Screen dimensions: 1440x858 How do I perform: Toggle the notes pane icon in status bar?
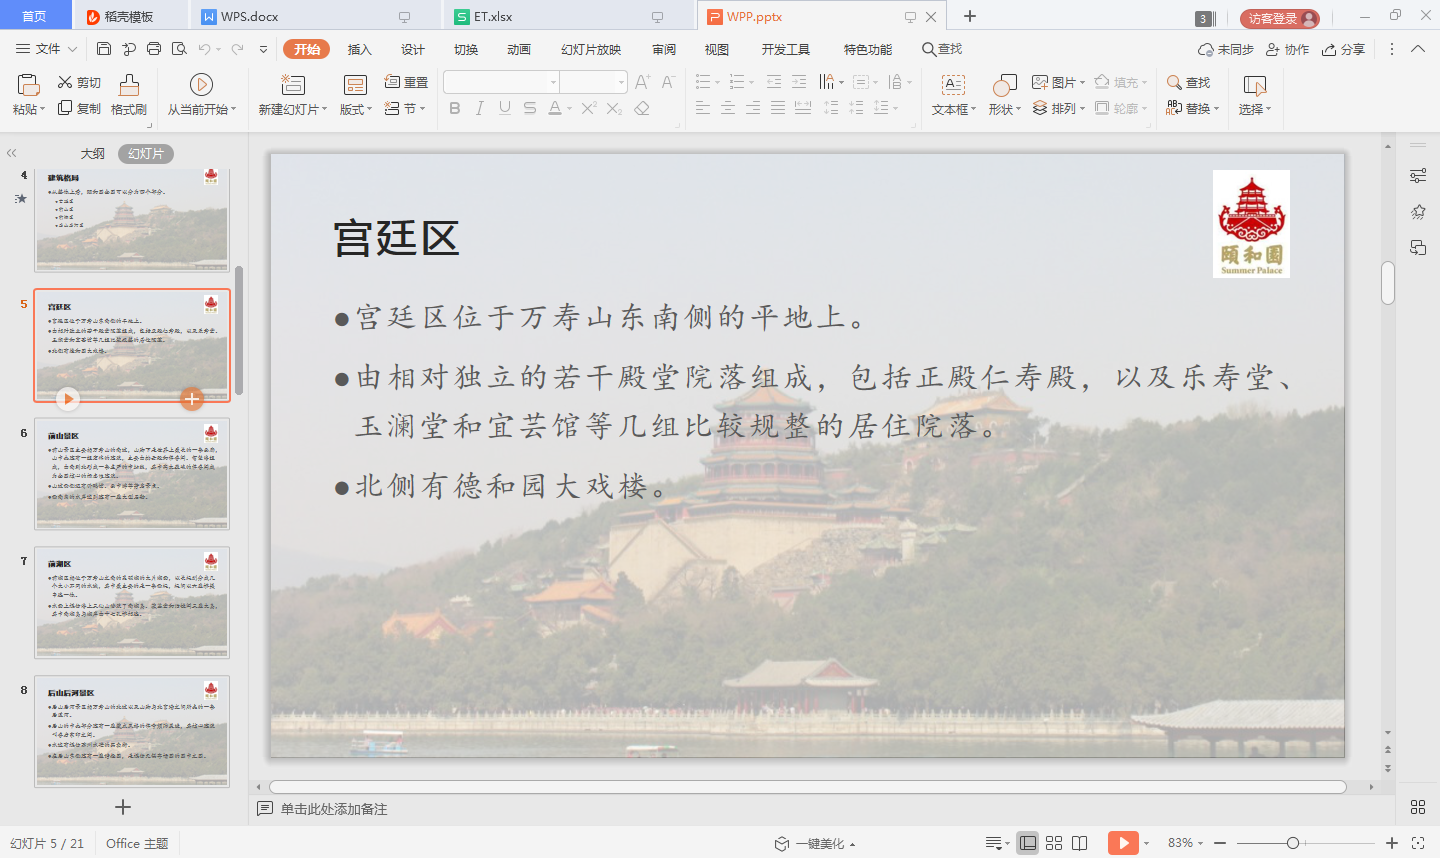995,843
